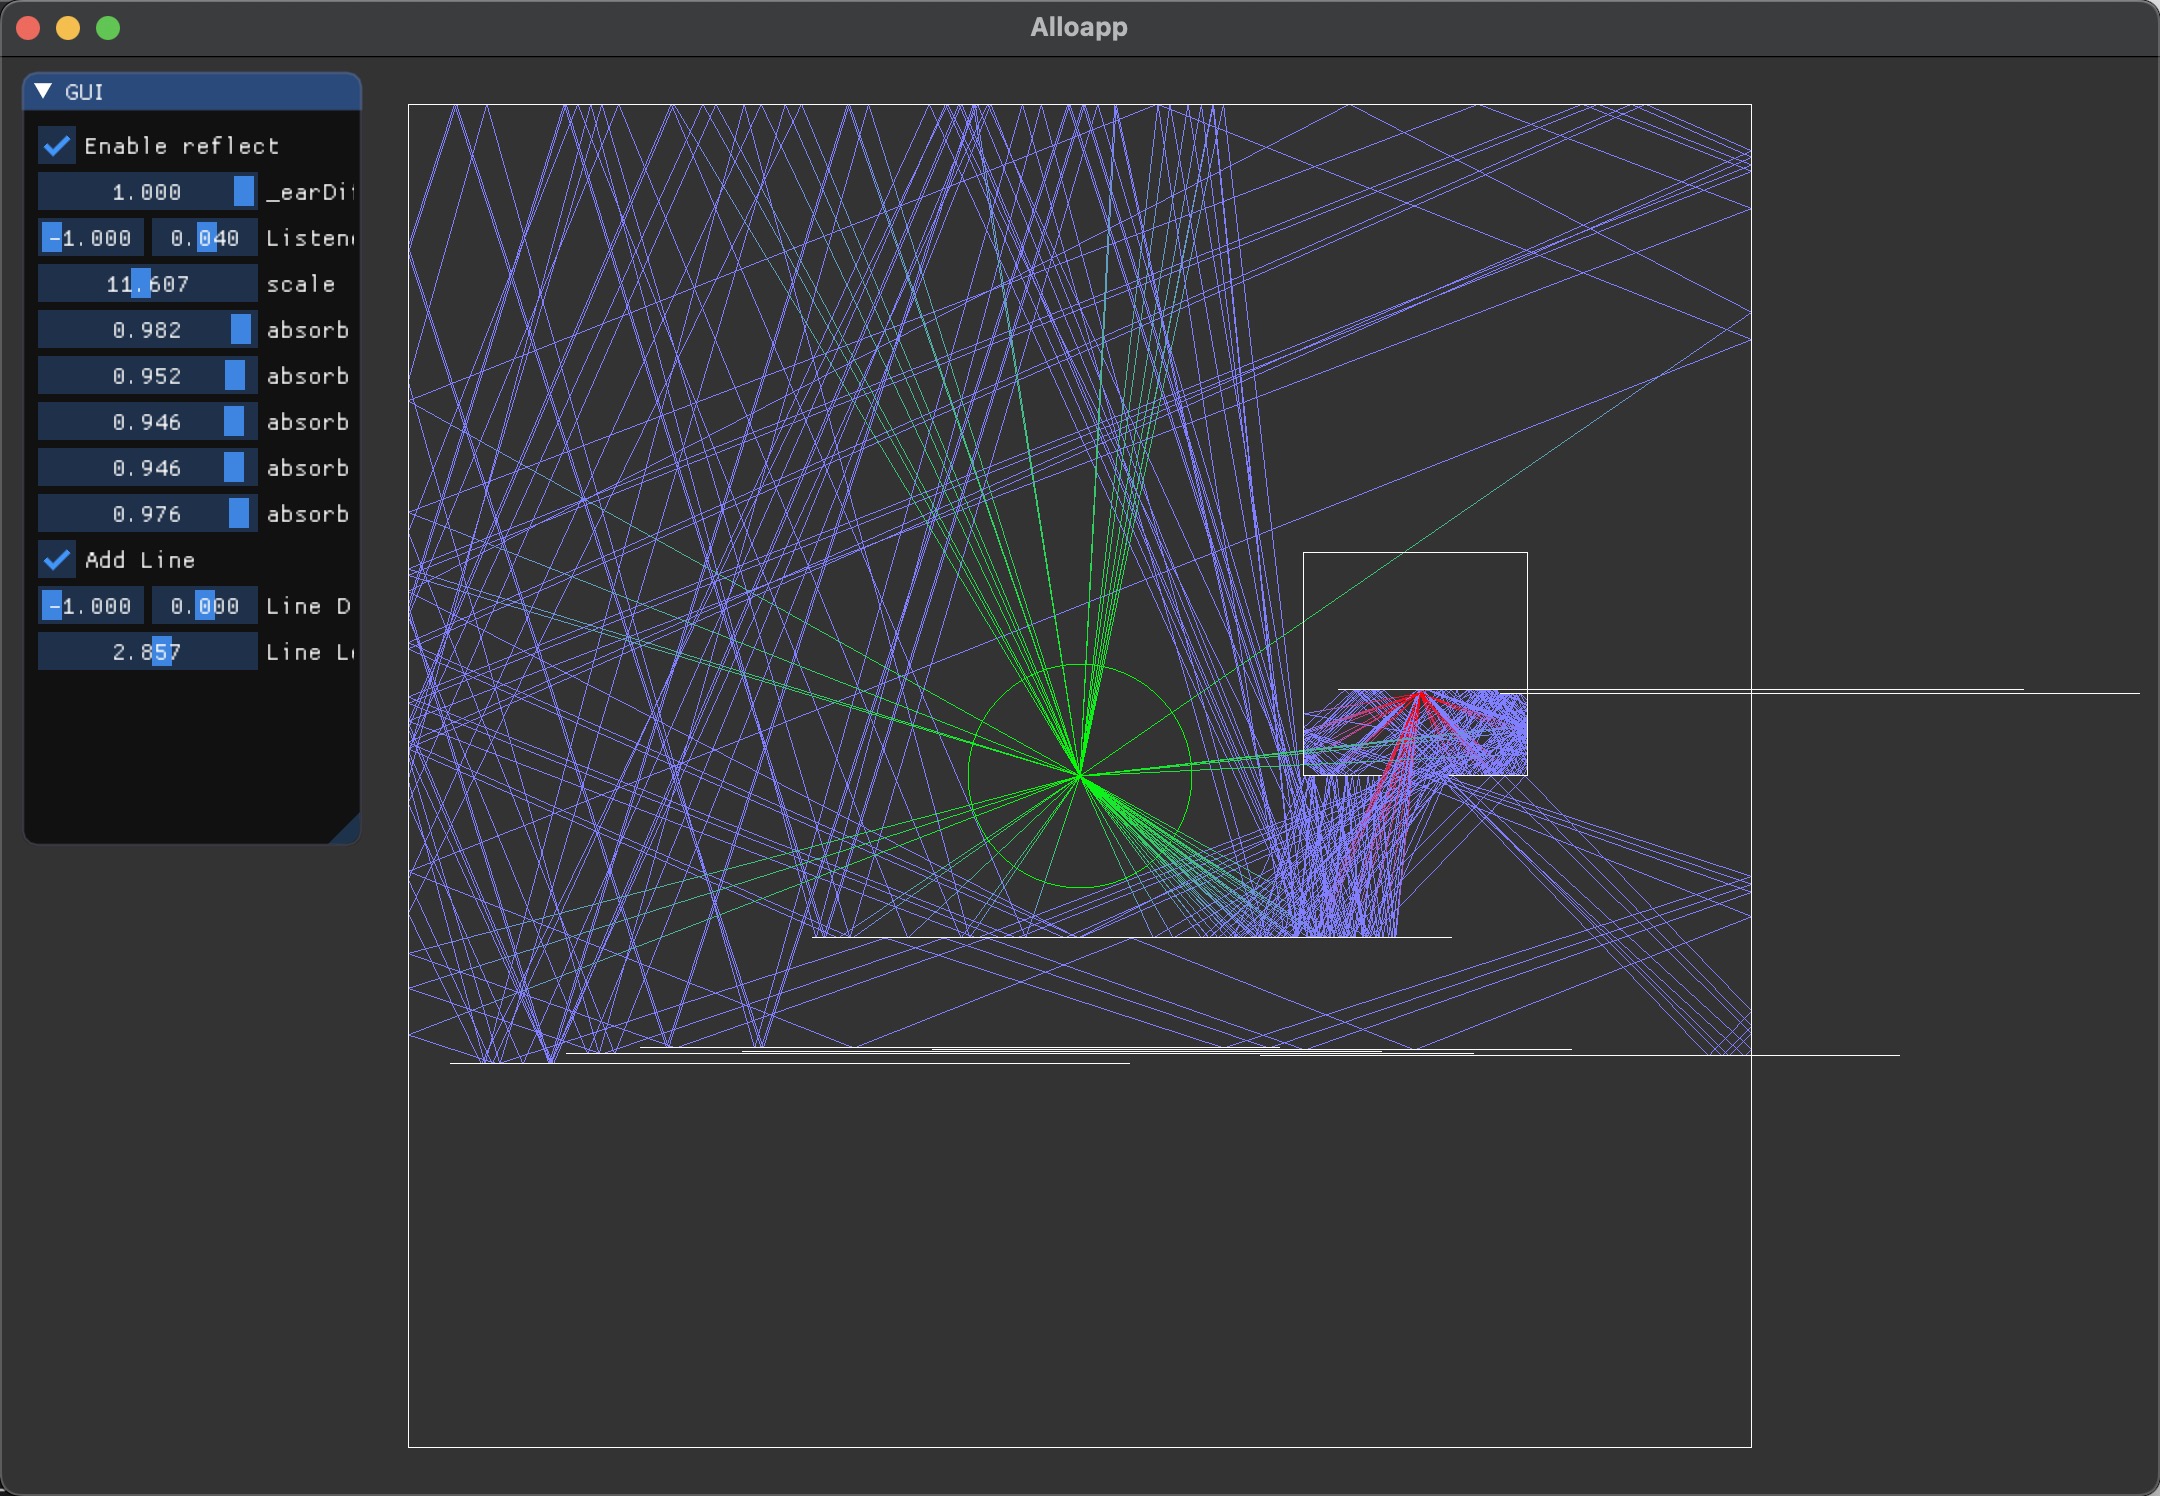Click the Enable reflect check icon
Viewport: 2160px width, 1496px height.
pos(56,145)
